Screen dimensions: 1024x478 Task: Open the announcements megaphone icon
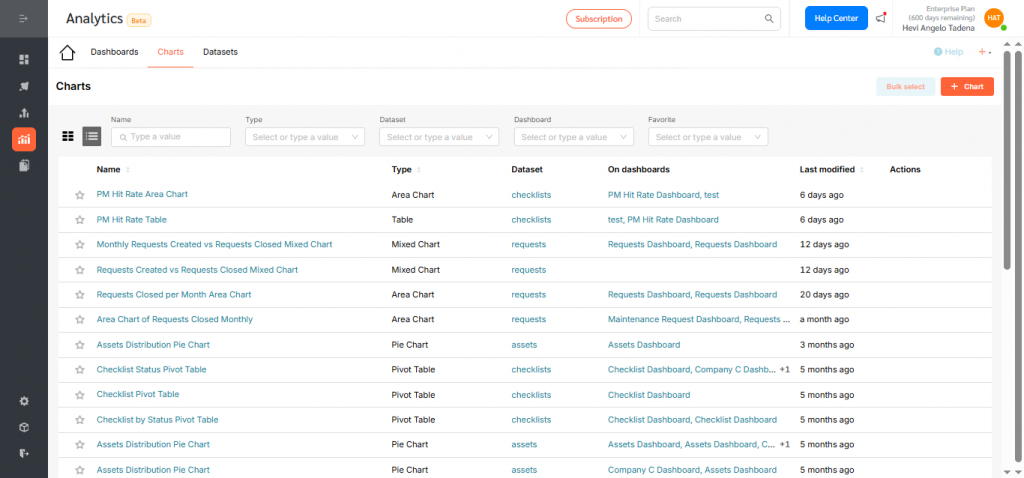click(x=880, y=18)
